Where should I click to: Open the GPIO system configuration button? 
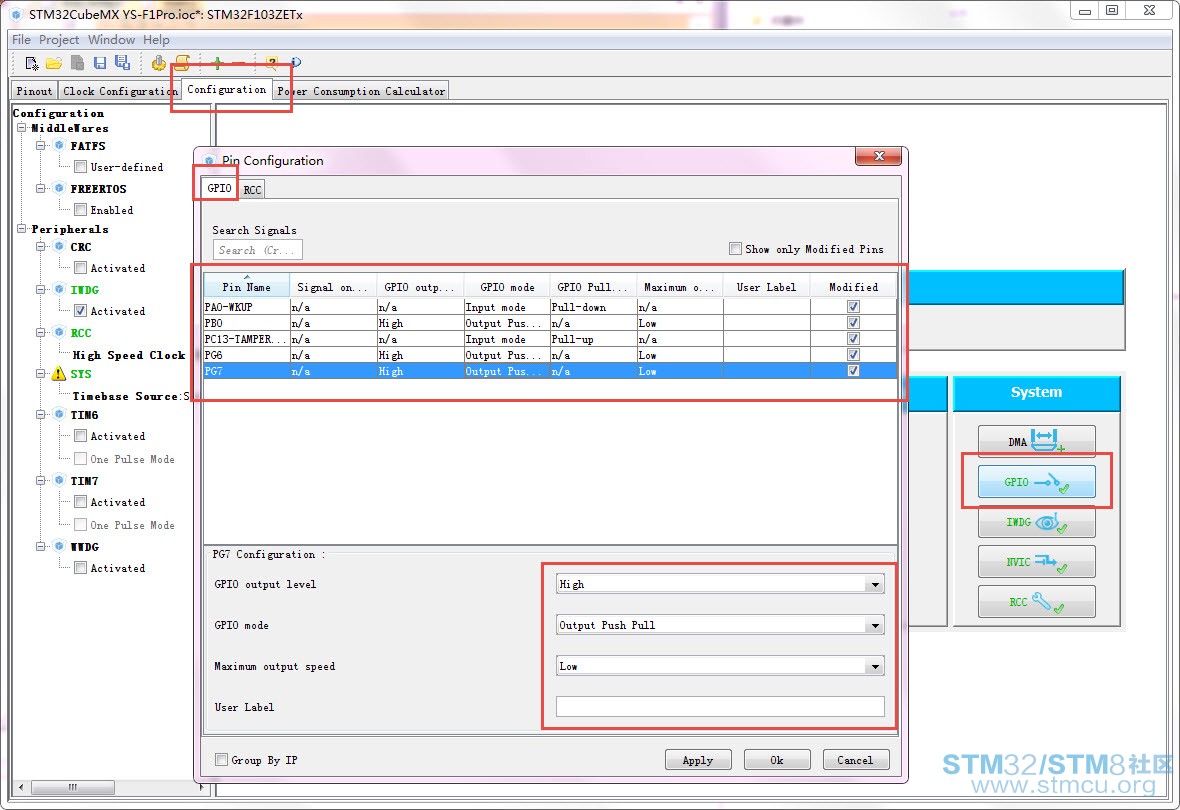point(1036,482)
